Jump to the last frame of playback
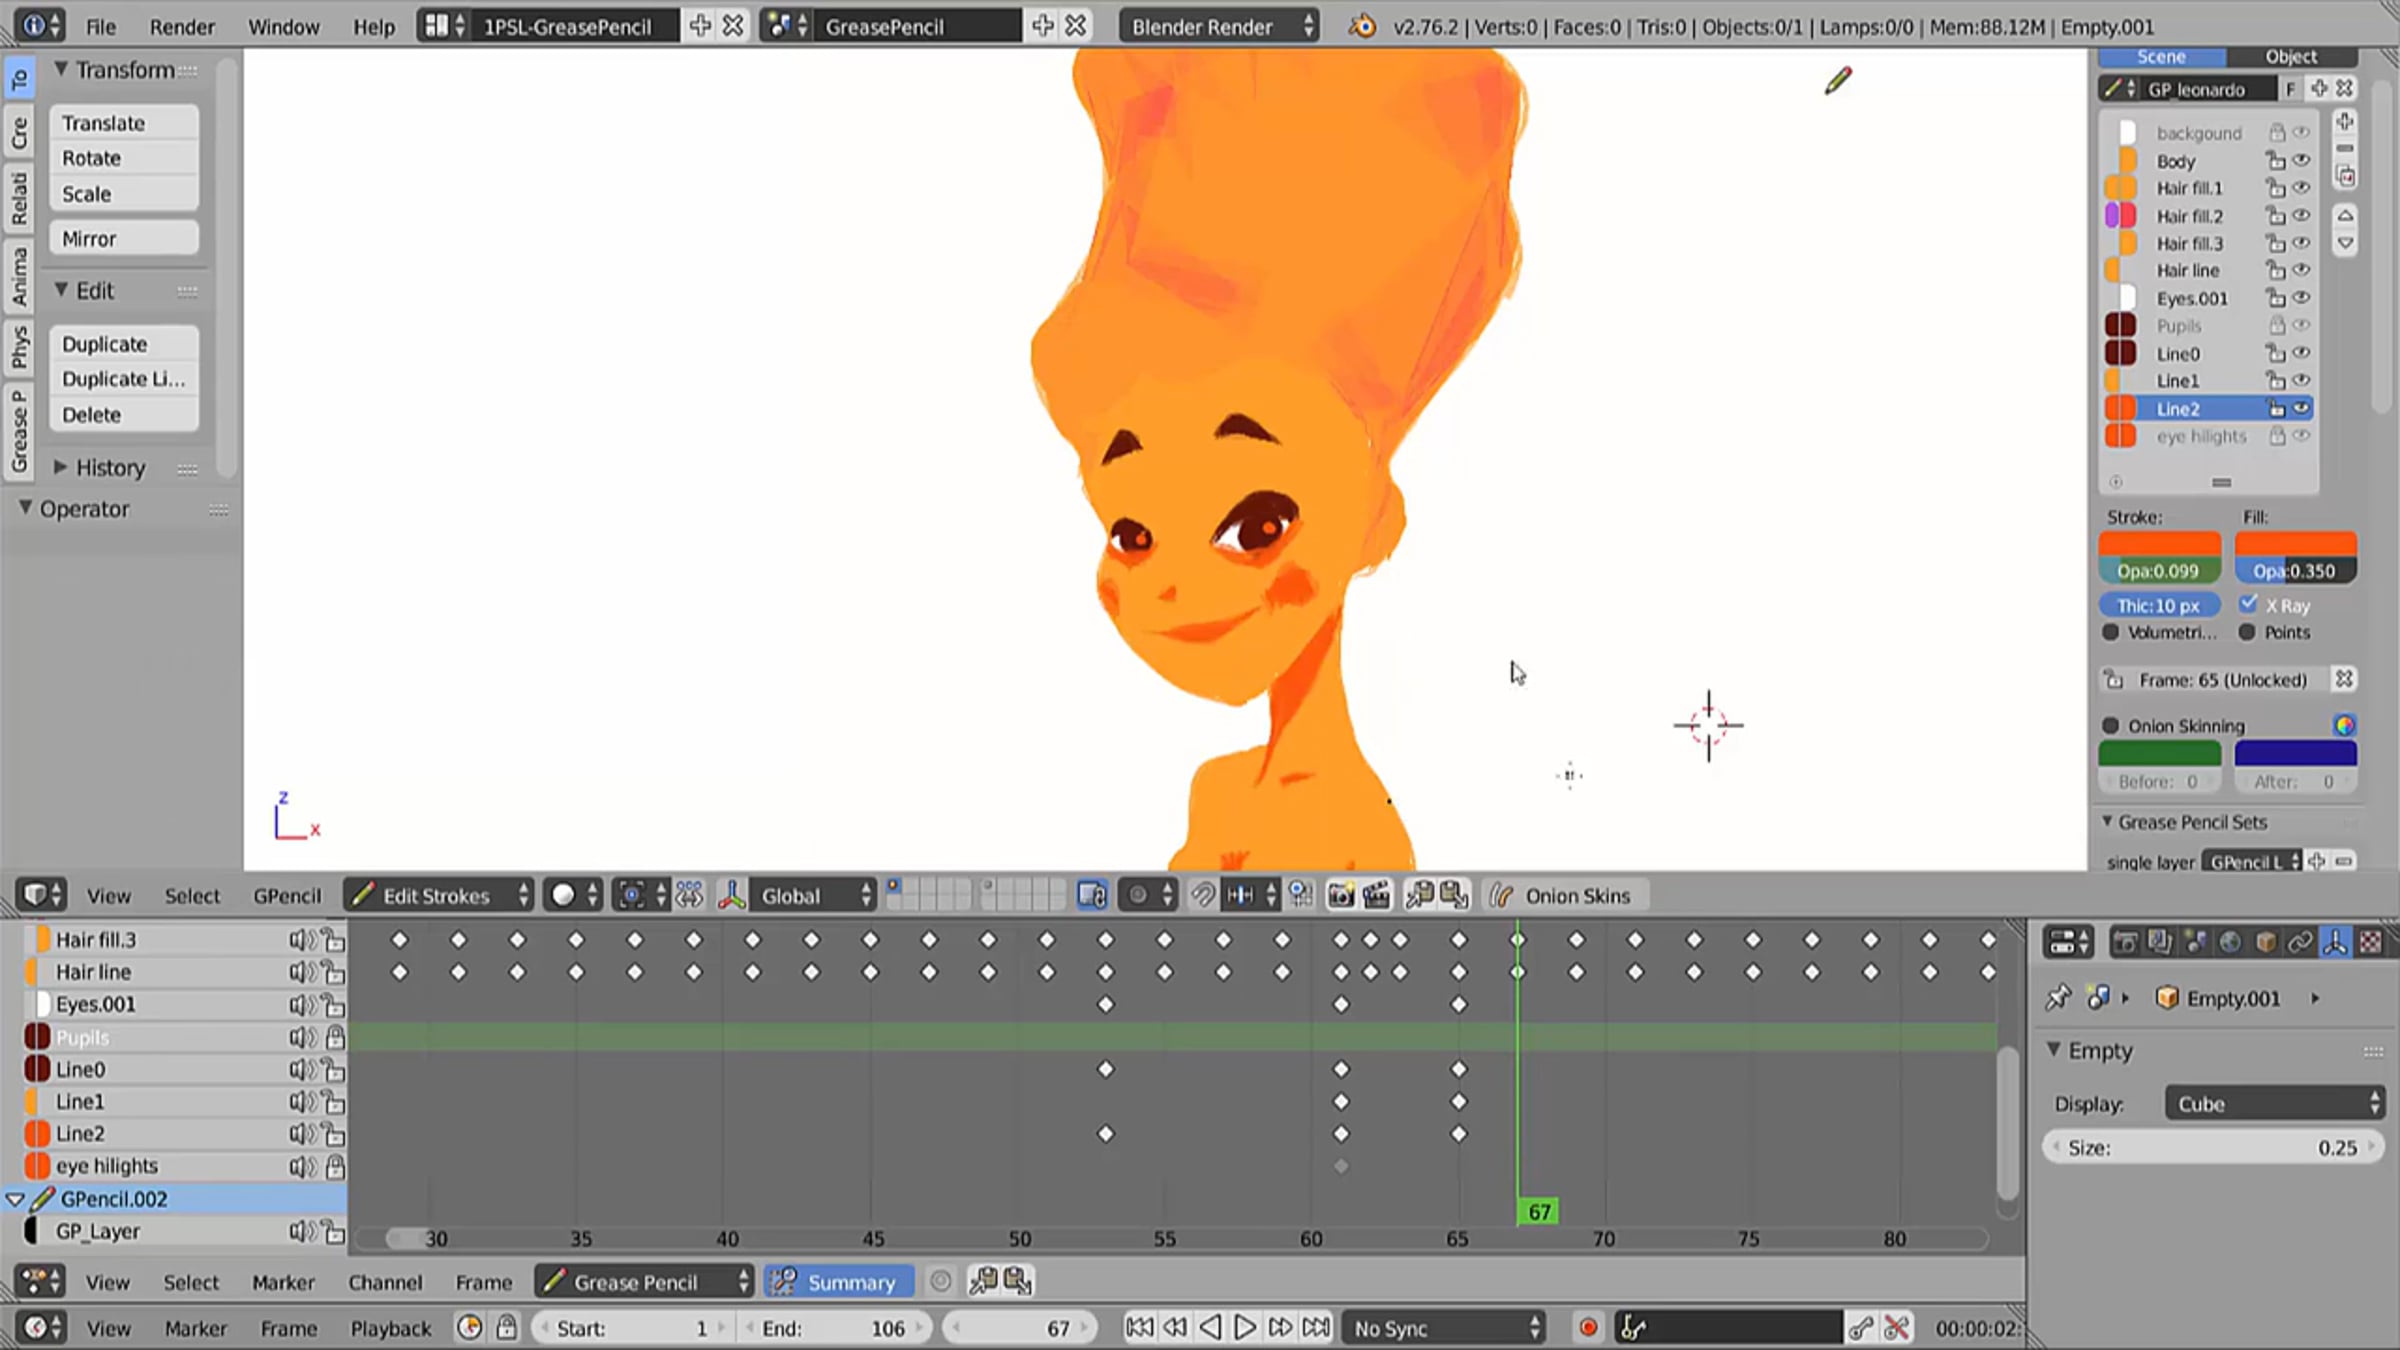The image size is (2400, 1350). (x=1316, y=1328)
